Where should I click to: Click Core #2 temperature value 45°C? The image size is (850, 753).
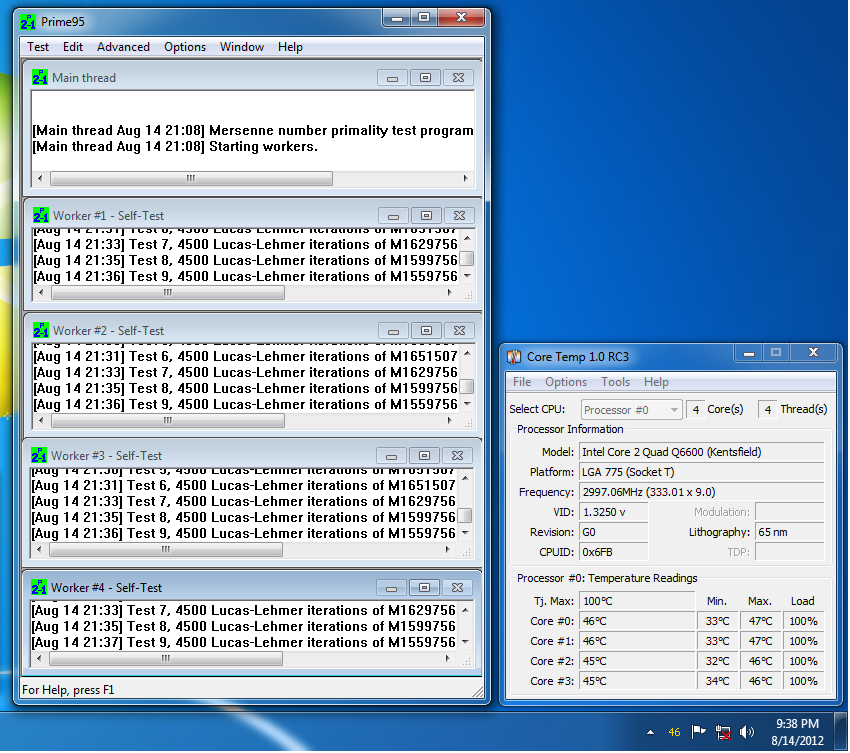pyautogui.click(x=637, y=661)
